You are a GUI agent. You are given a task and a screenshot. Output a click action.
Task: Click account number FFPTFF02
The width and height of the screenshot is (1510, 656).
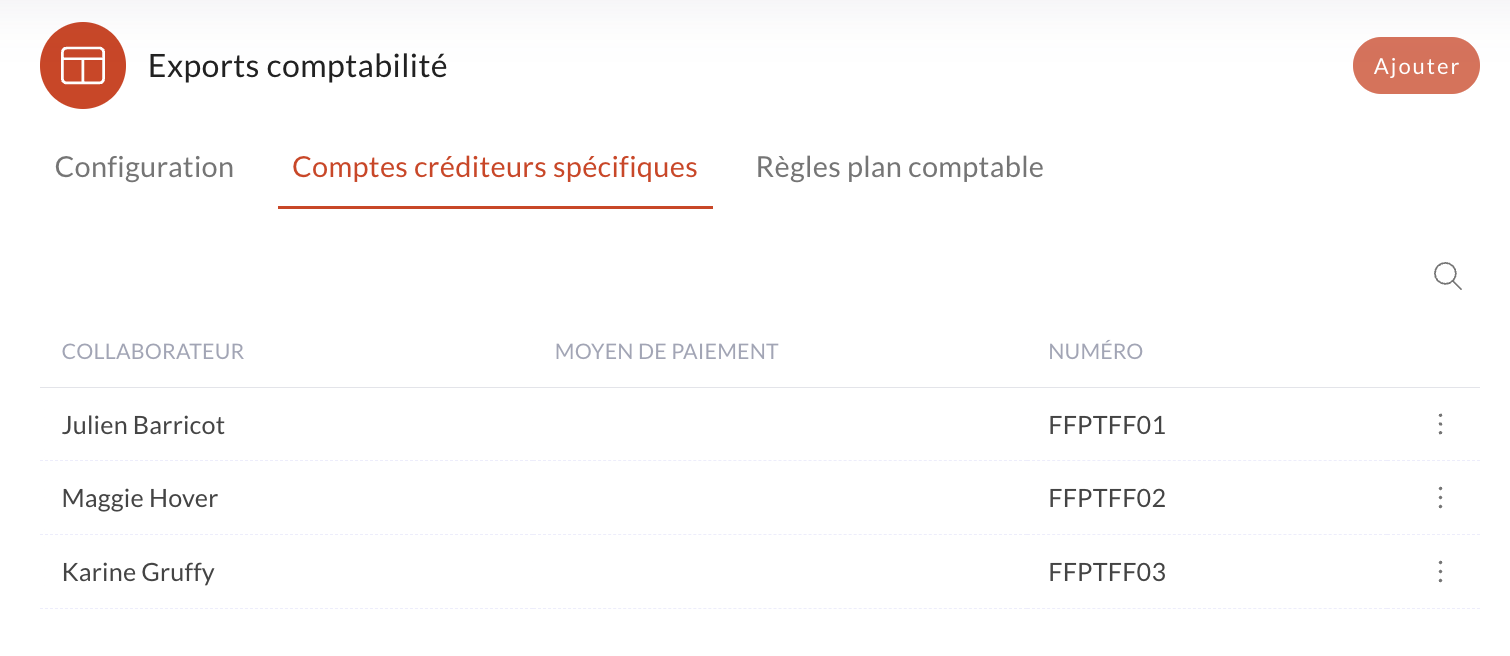pyautogui.click(x=1107, y=498)
